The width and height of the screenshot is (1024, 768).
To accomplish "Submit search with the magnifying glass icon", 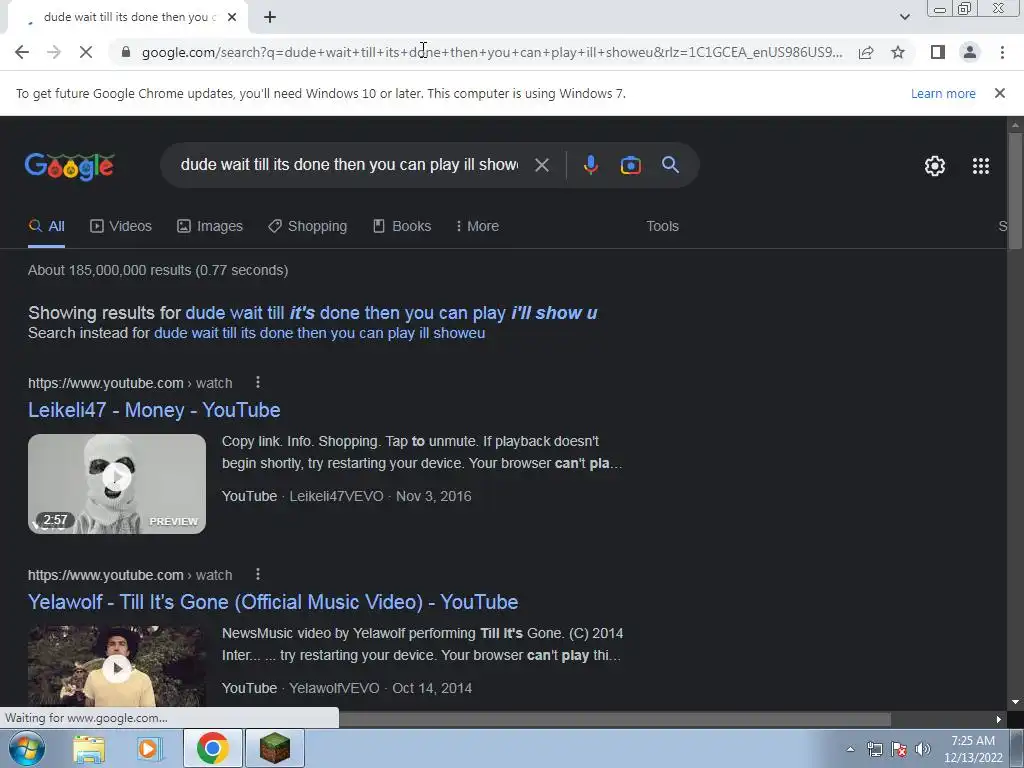I will [670, 165].
